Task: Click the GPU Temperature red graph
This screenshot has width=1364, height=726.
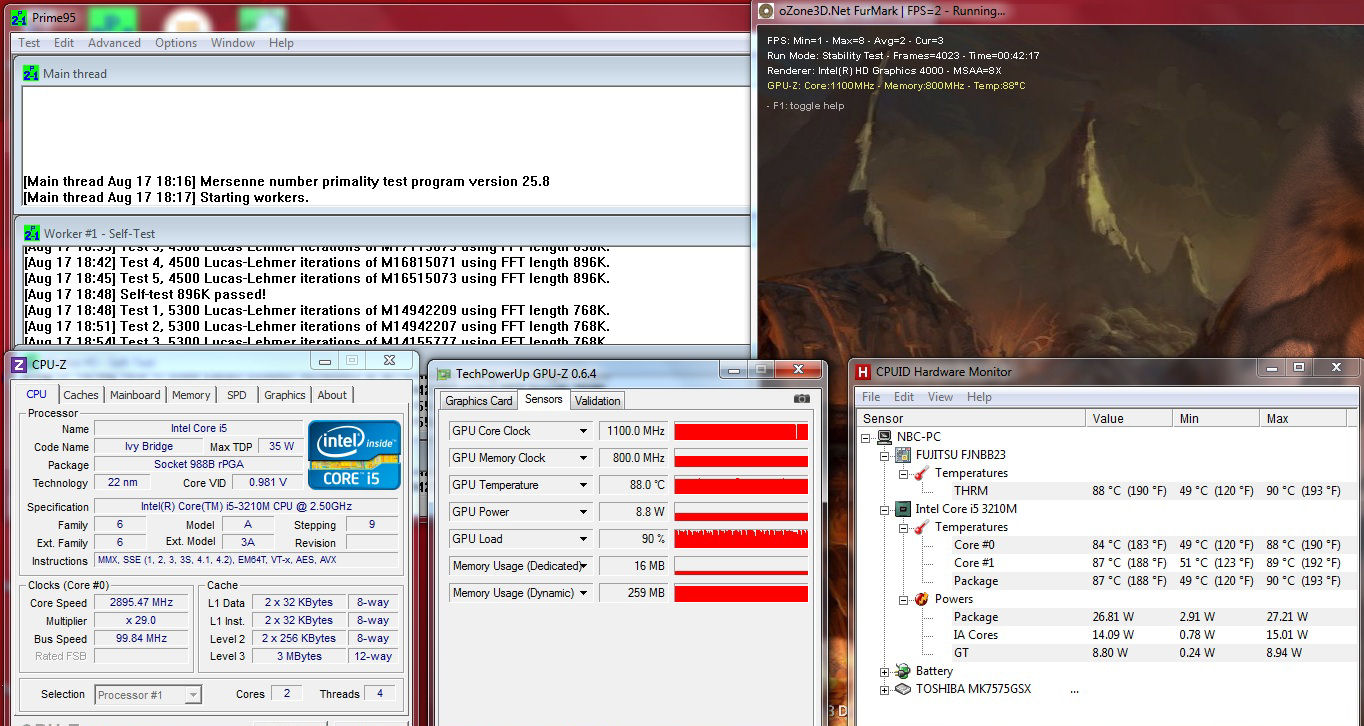Action: click(x=741, y=485)
